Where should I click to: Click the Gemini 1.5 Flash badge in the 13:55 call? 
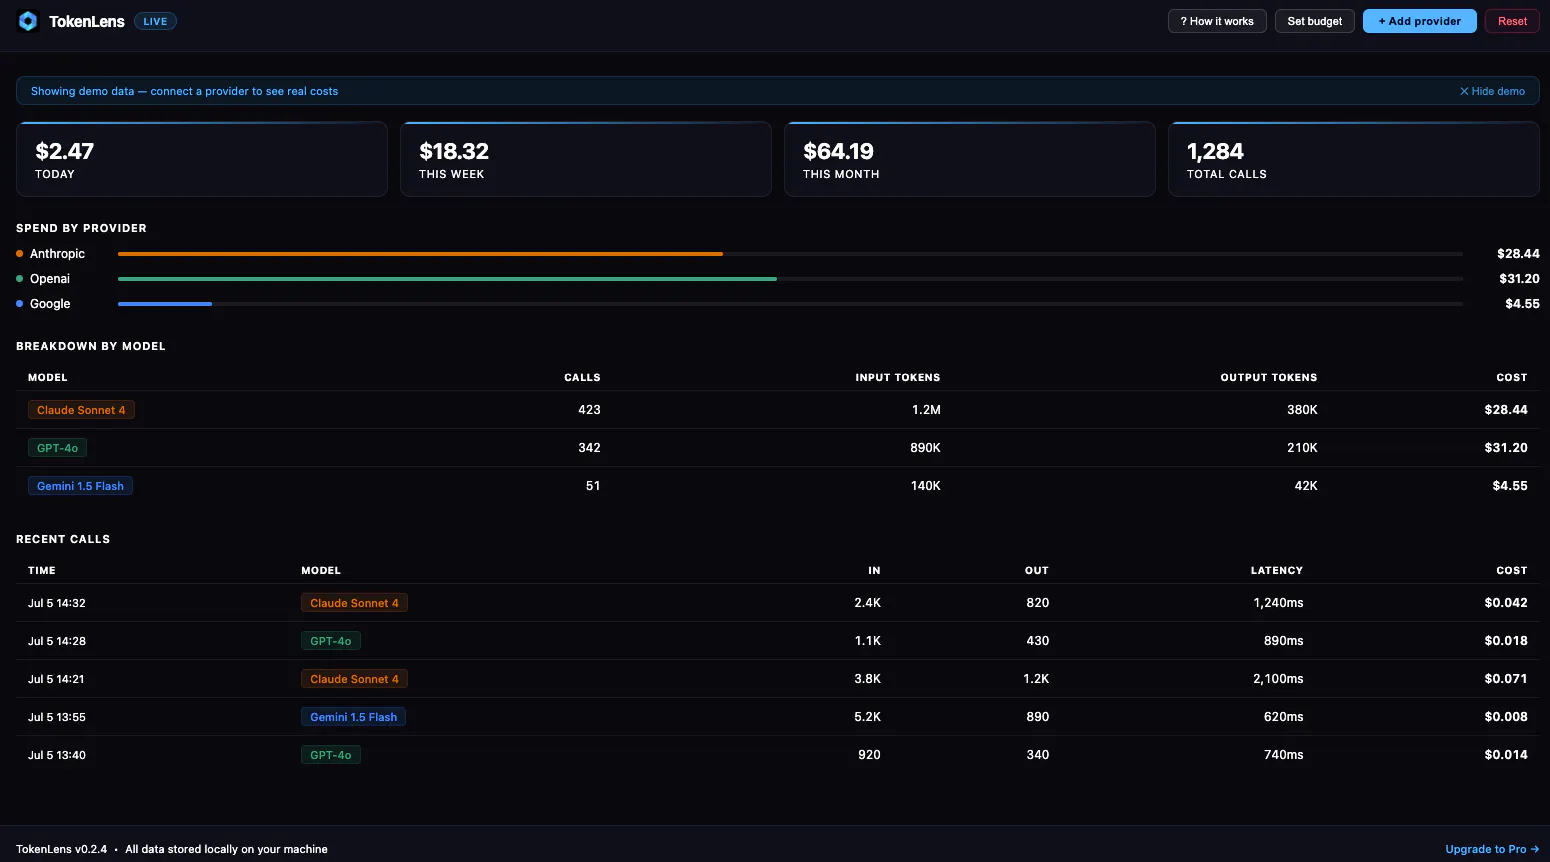(x=353, y=717)
